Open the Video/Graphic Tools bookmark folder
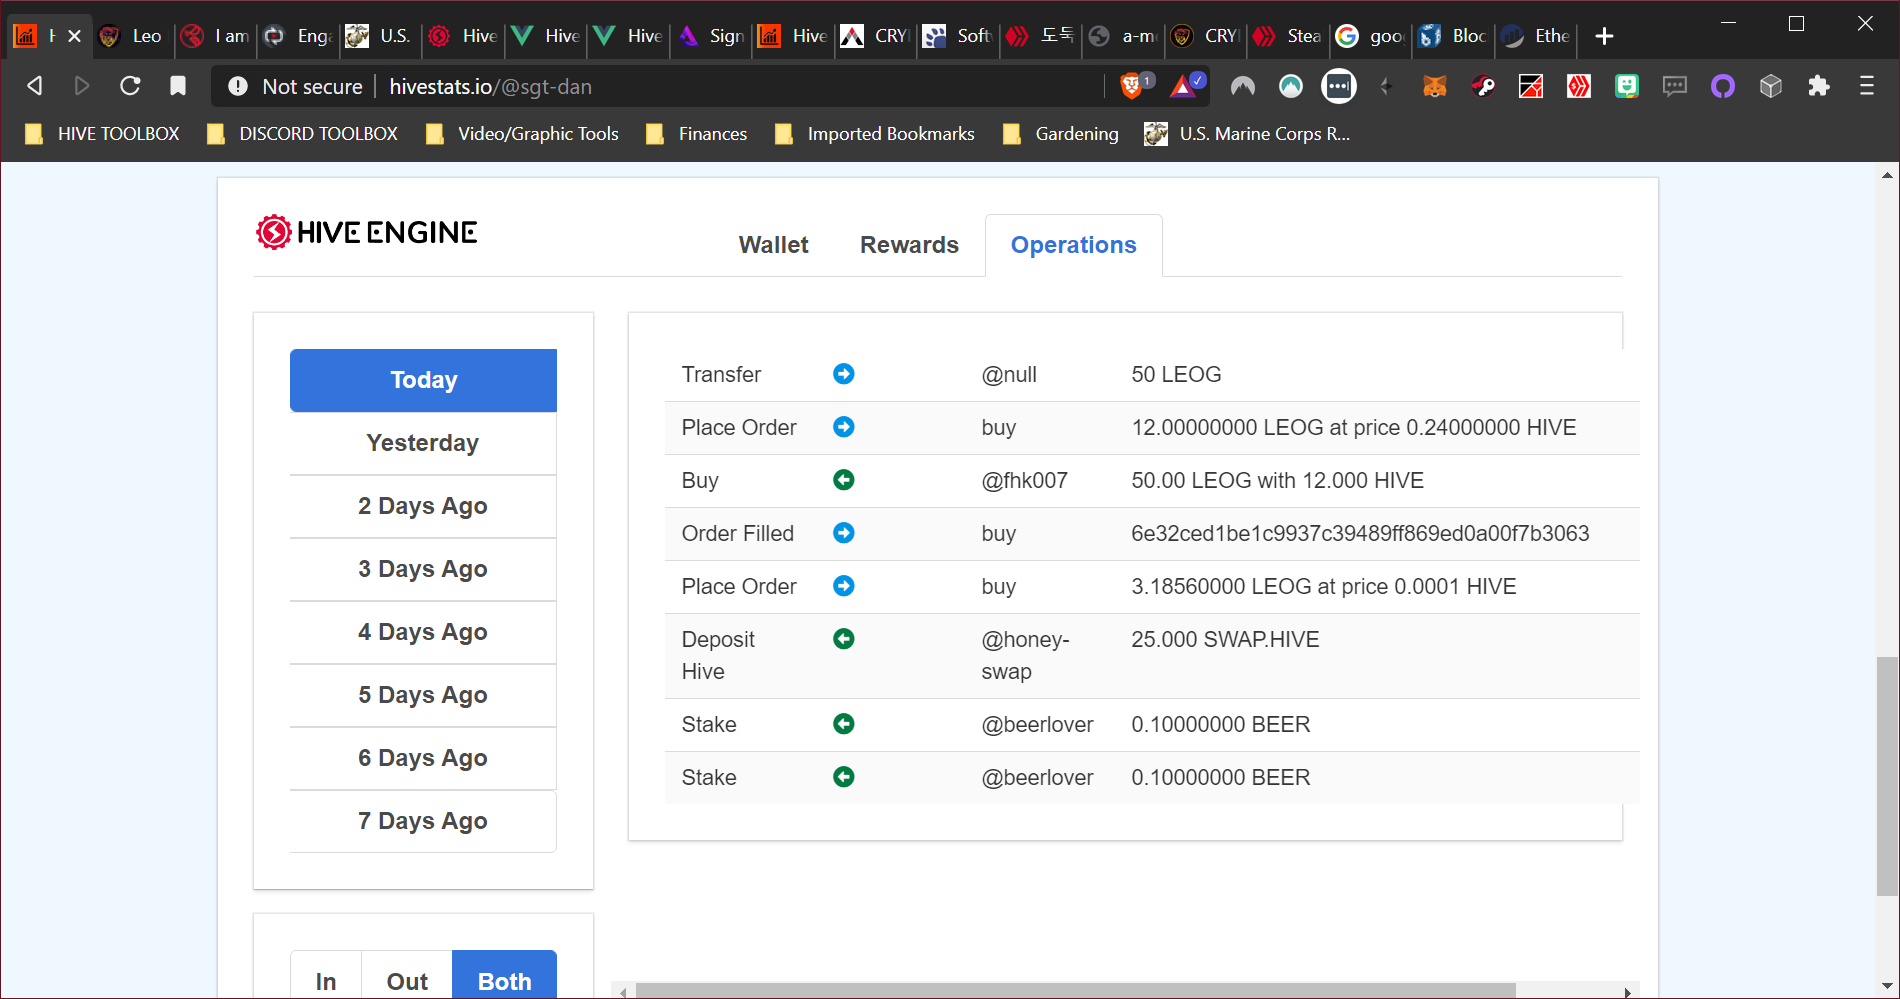 point(521,134)
